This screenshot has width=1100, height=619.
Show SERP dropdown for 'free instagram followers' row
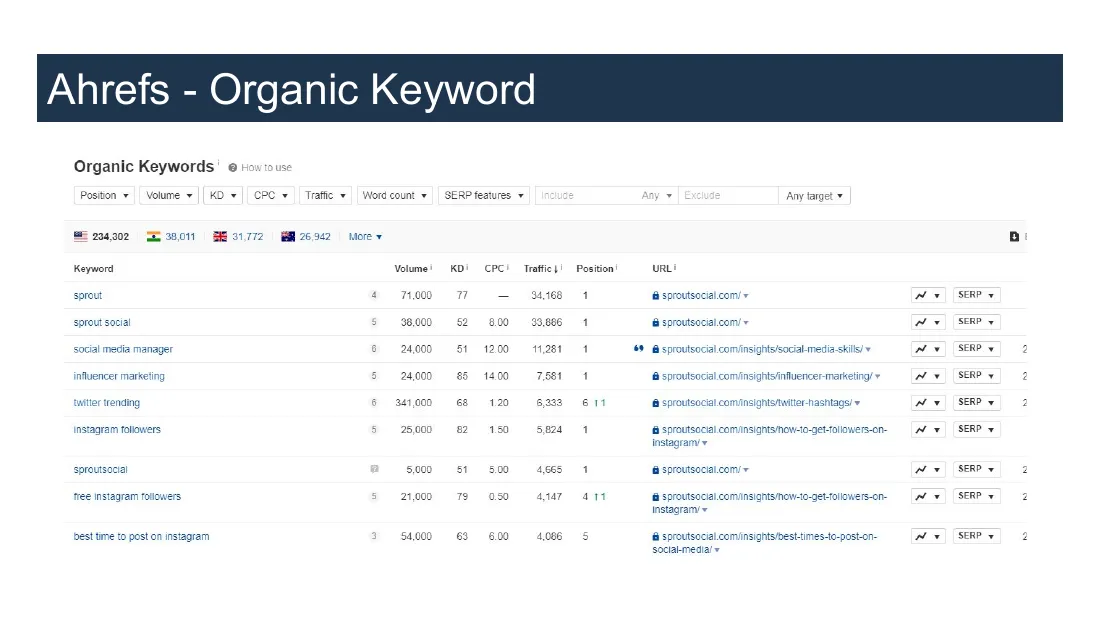coord(977,496)
